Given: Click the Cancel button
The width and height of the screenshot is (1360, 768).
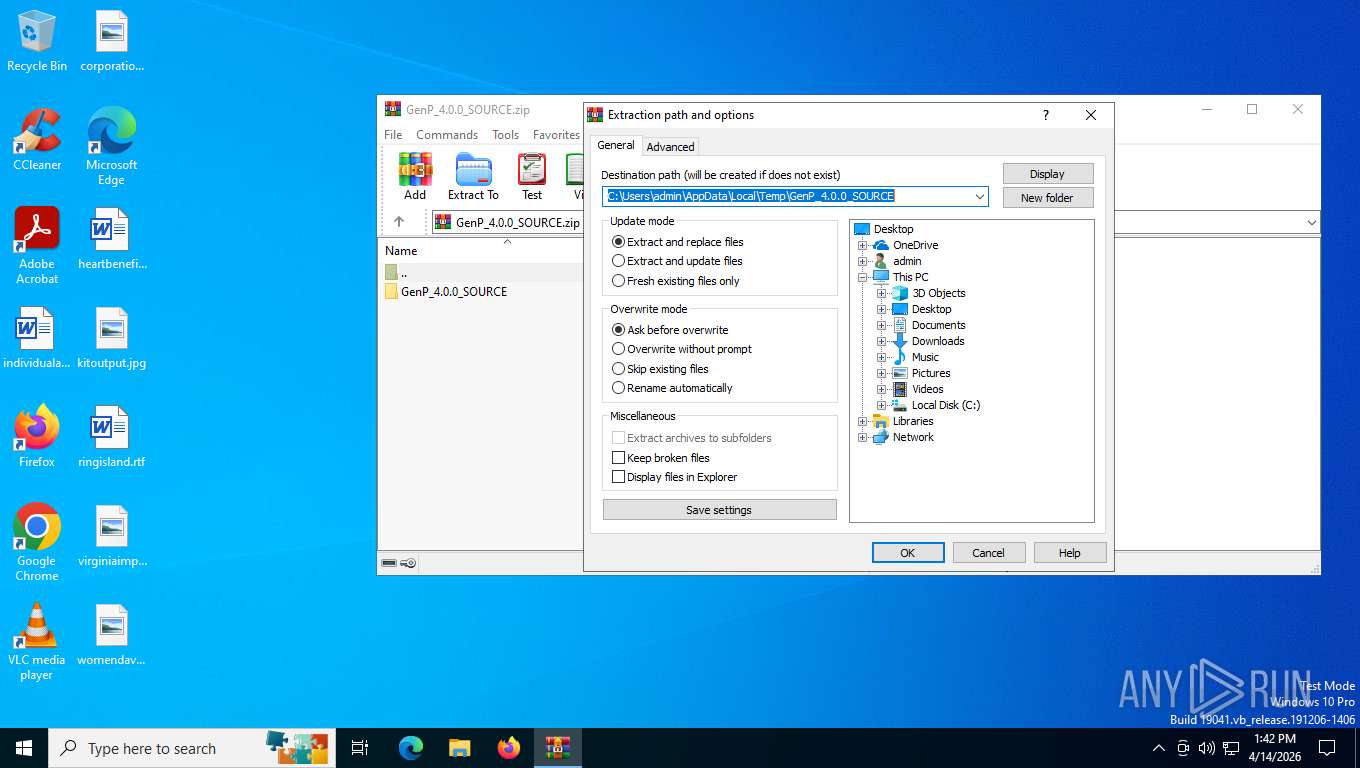Looking at the screenshot, I should [988, 553].
